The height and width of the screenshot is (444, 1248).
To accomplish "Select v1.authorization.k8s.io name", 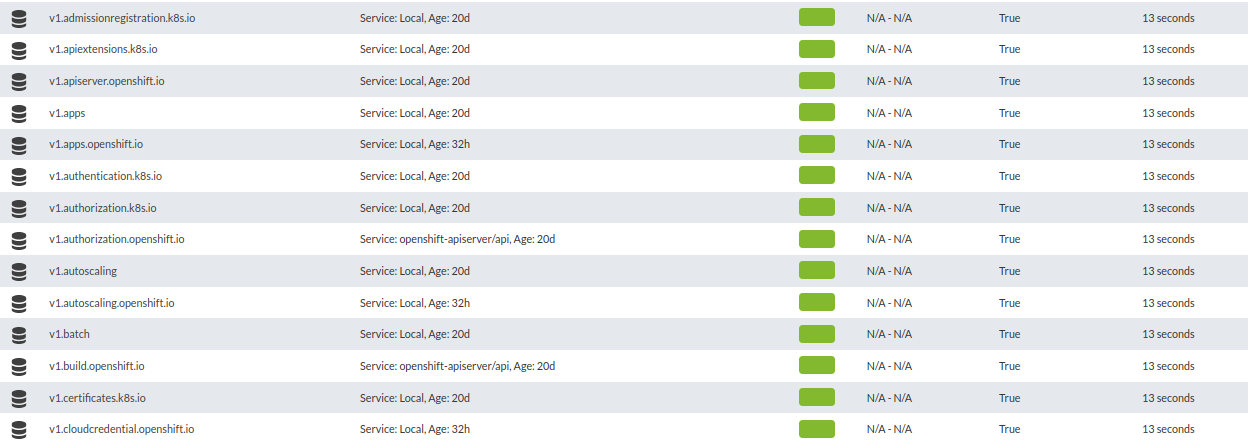I will pos(103,208).
